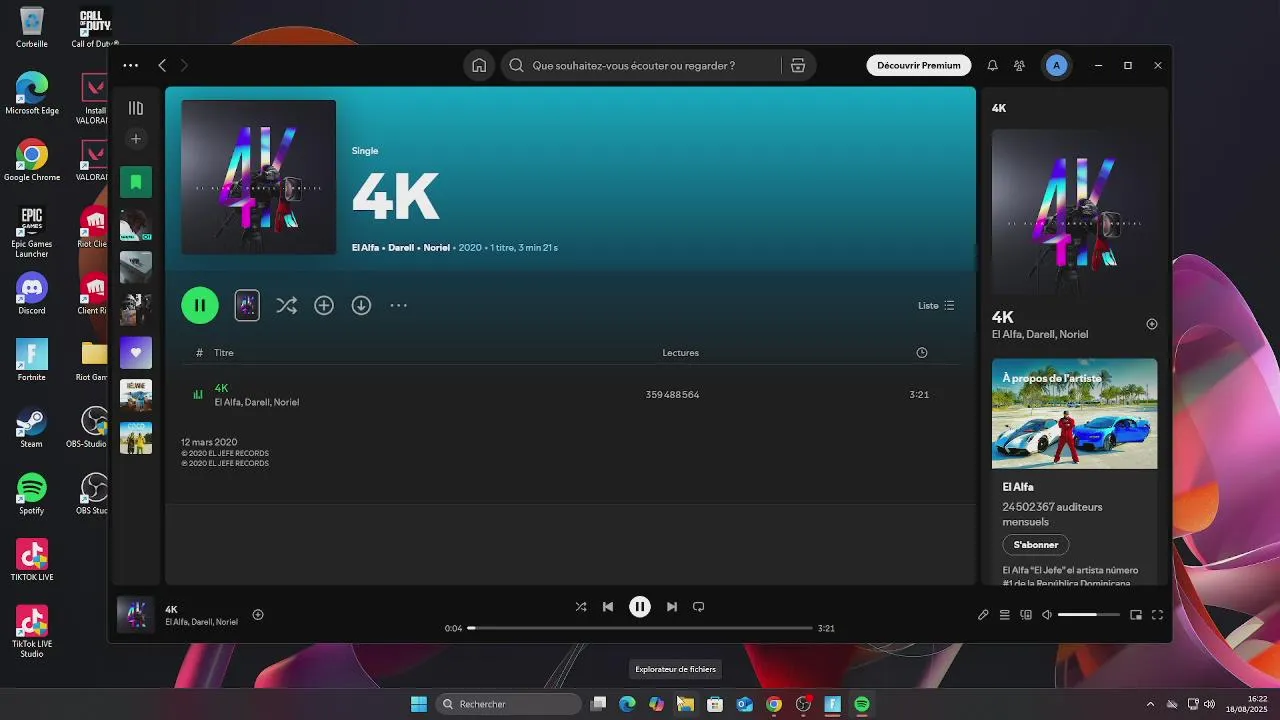Click the 4K album cover image
This screenshot has width=1280, height=720.
[x=258, y=177]
